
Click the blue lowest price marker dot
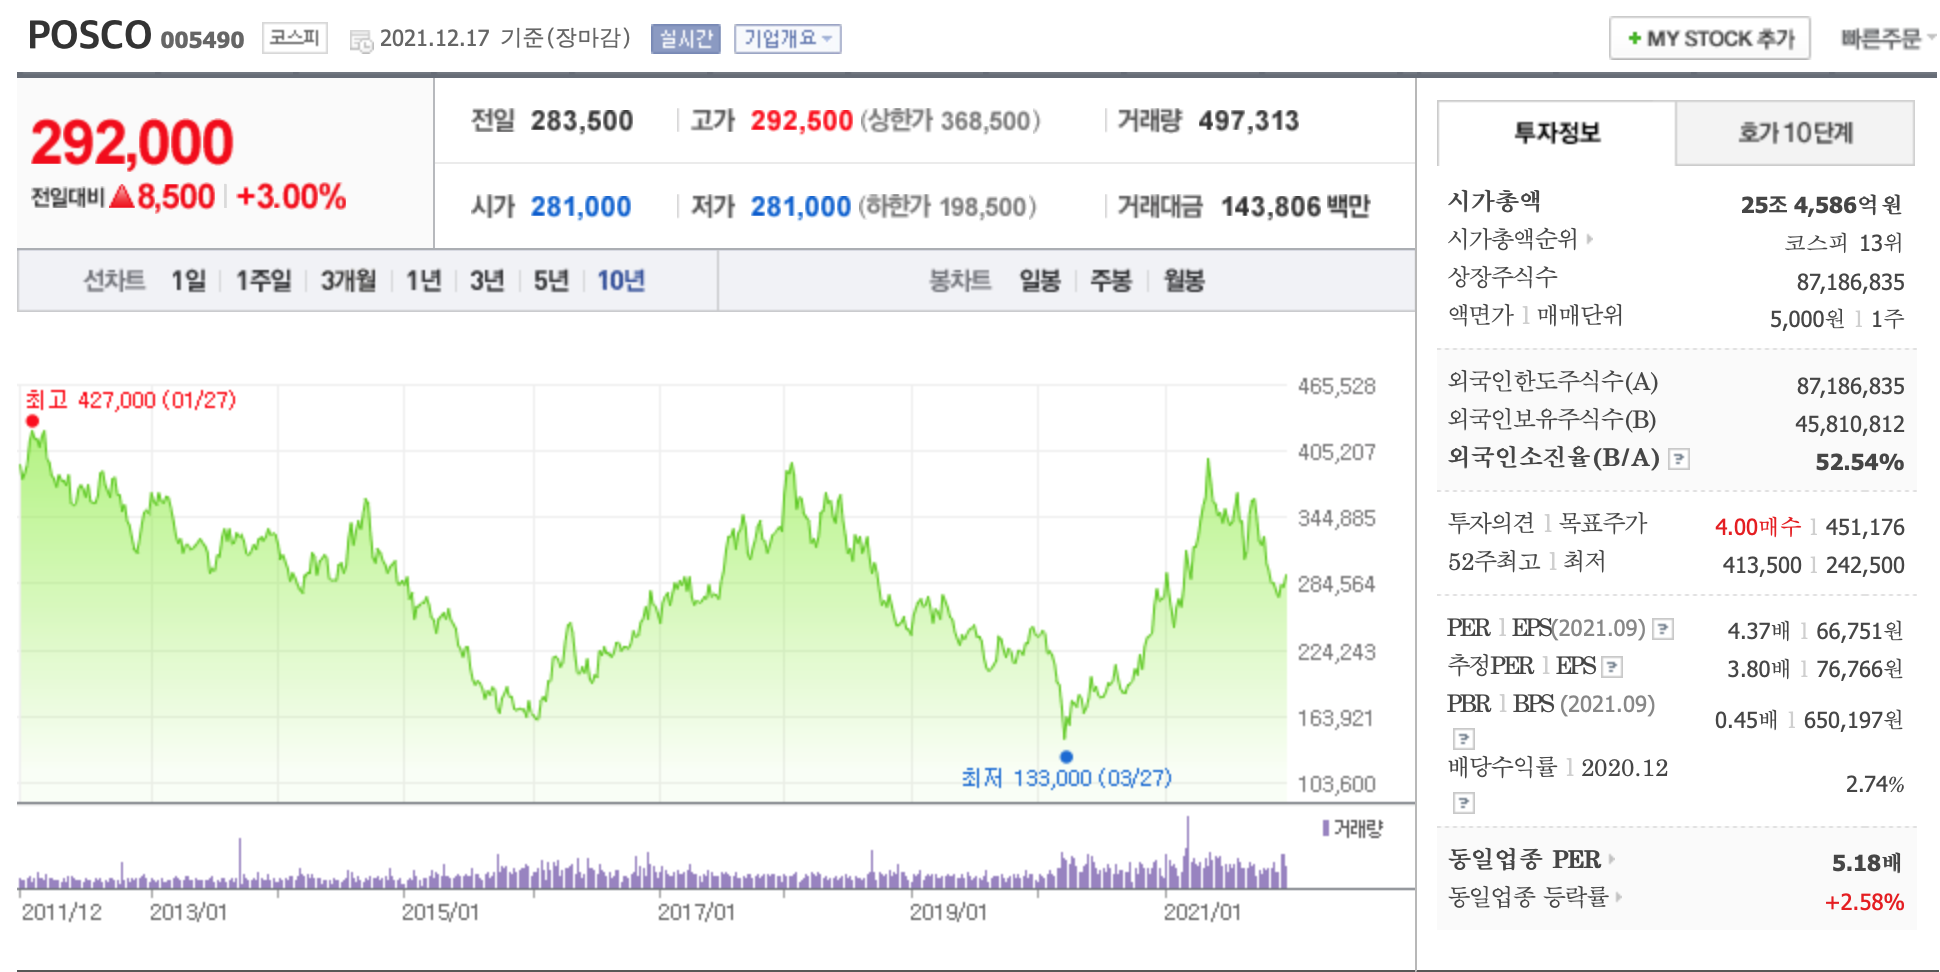click(x=1066, y=757)
